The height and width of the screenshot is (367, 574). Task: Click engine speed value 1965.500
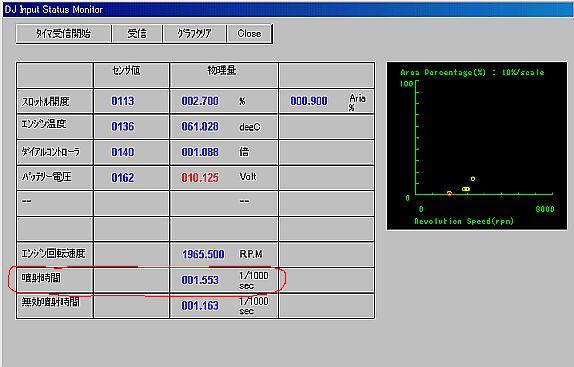(x=203, y=254)
